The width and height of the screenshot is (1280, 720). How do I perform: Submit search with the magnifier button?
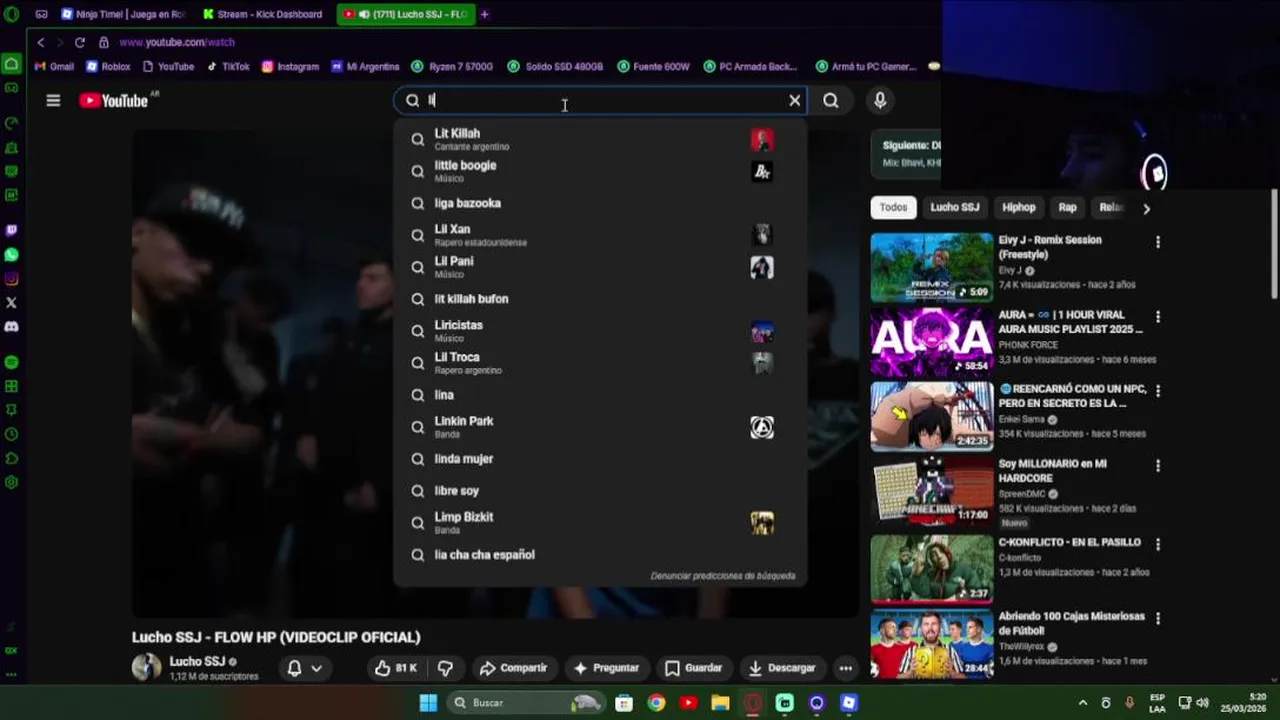click(831, 100)
